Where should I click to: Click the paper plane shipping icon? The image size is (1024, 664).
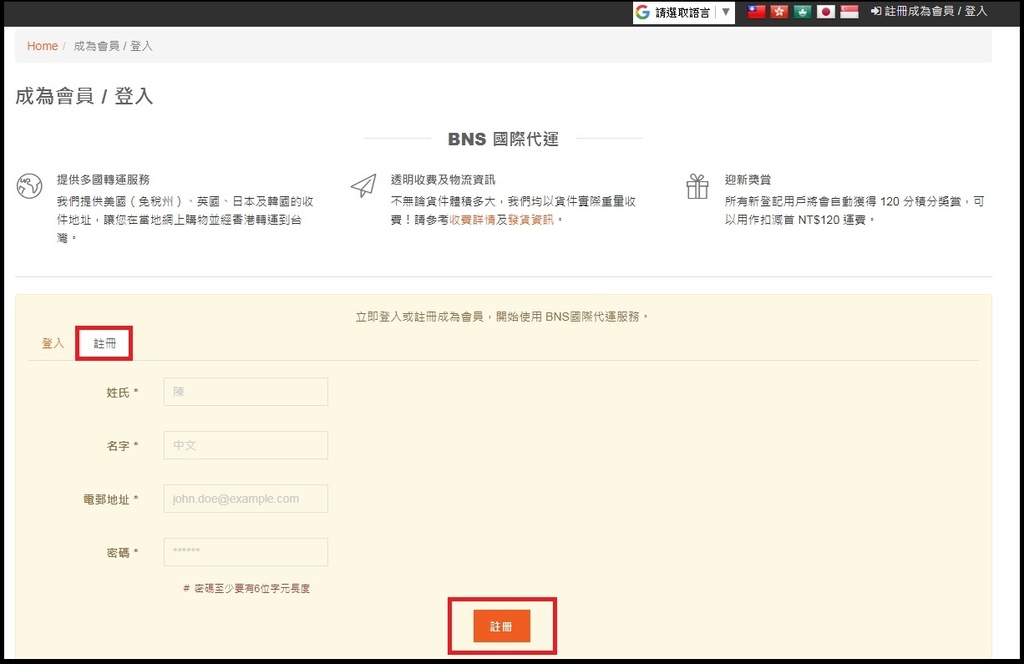coord(363,186)
